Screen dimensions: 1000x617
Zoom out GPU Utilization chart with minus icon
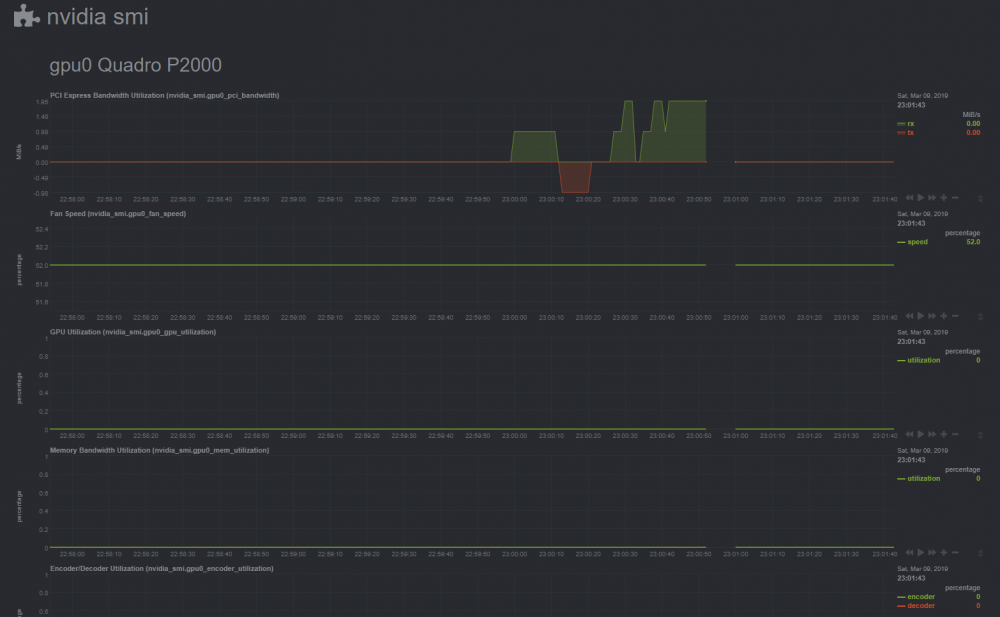pos(955,434)
